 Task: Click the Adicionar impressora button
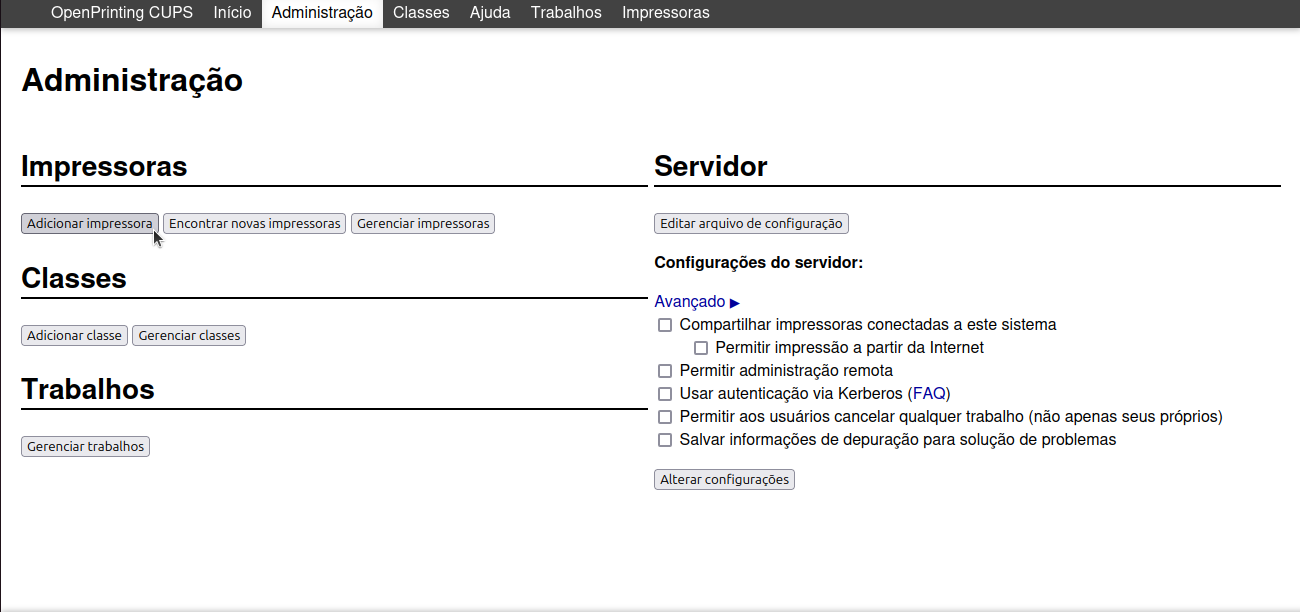click(x=90, y=224)
